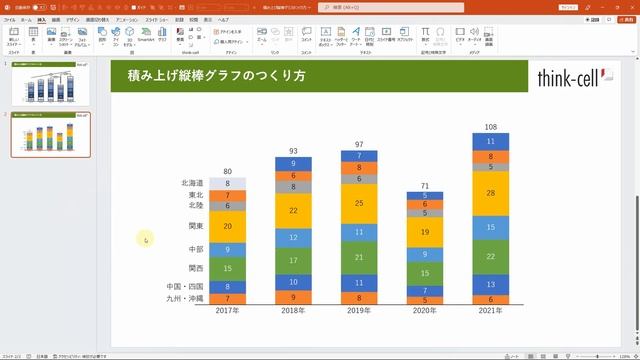Click the Record (記録) button
640x360 pixels.
(x=593, y=20)
